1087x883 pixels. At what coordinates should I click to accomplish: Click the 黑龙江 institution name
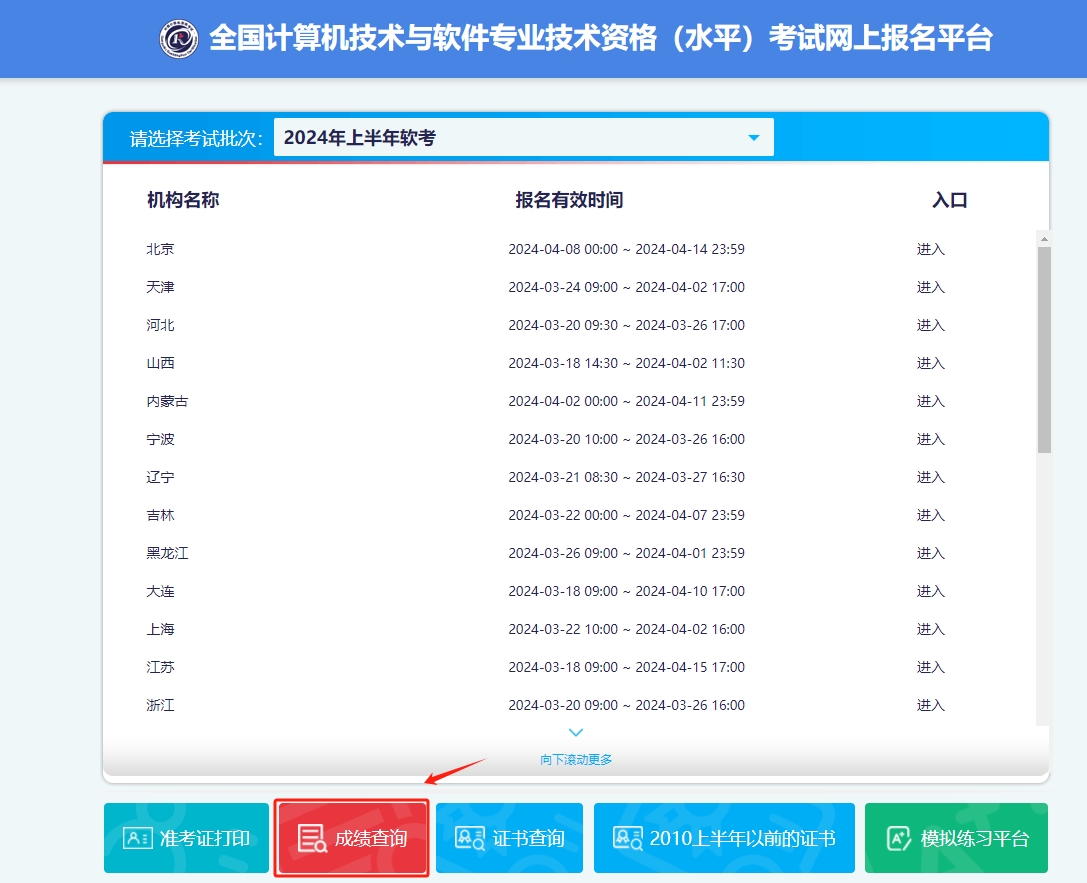point(167,554)
